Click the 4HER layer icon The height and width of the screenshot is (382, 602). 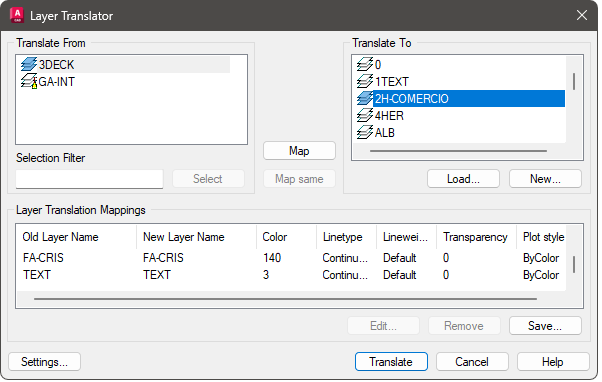[365, 116]
